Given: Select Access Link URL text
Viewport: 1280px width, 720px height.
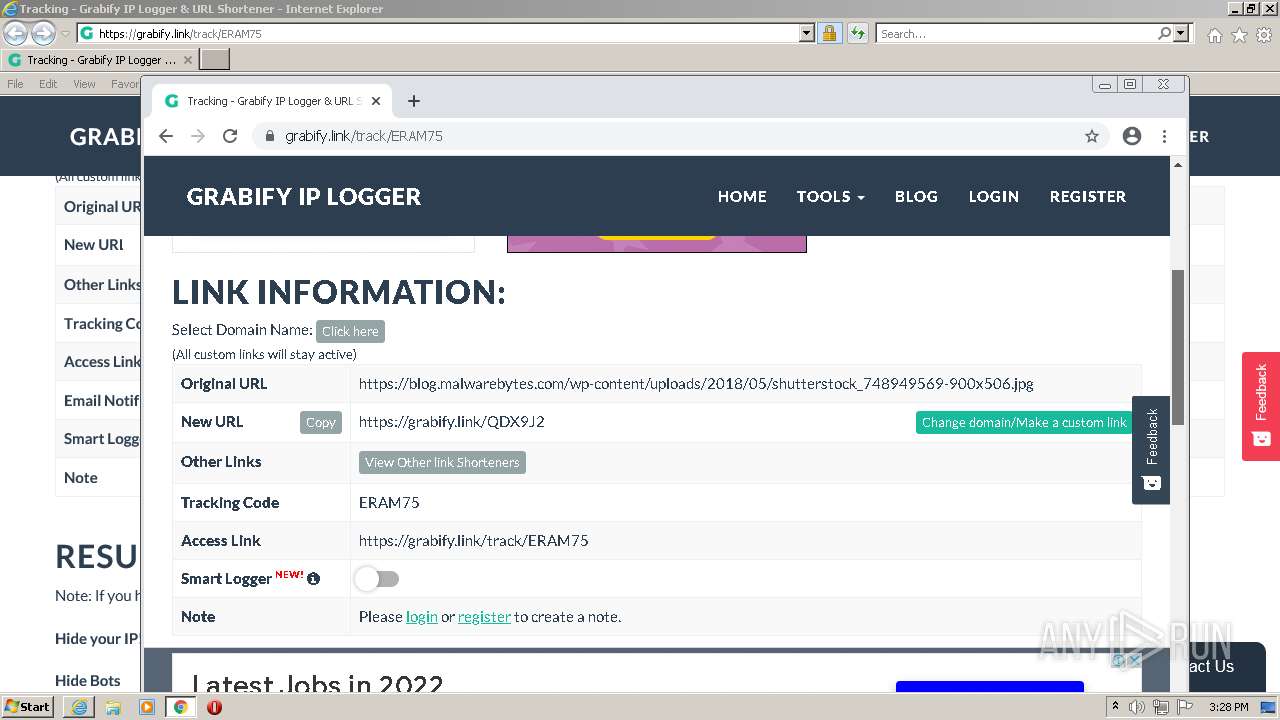Looking at the screenshot, I should pos(474,541).
